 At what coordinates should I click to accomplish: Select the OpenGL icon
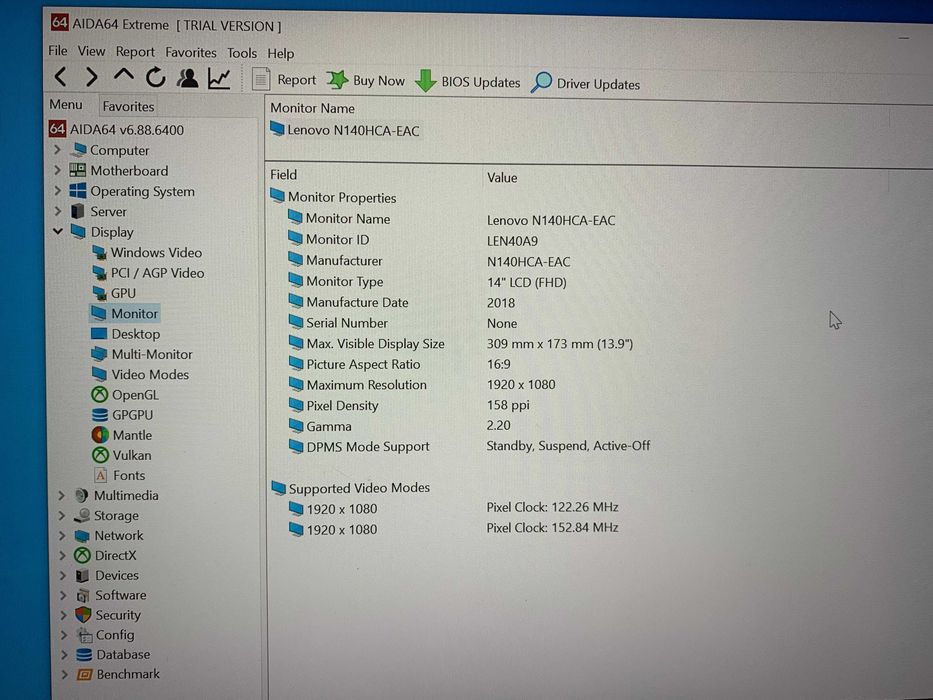[99, 394]
